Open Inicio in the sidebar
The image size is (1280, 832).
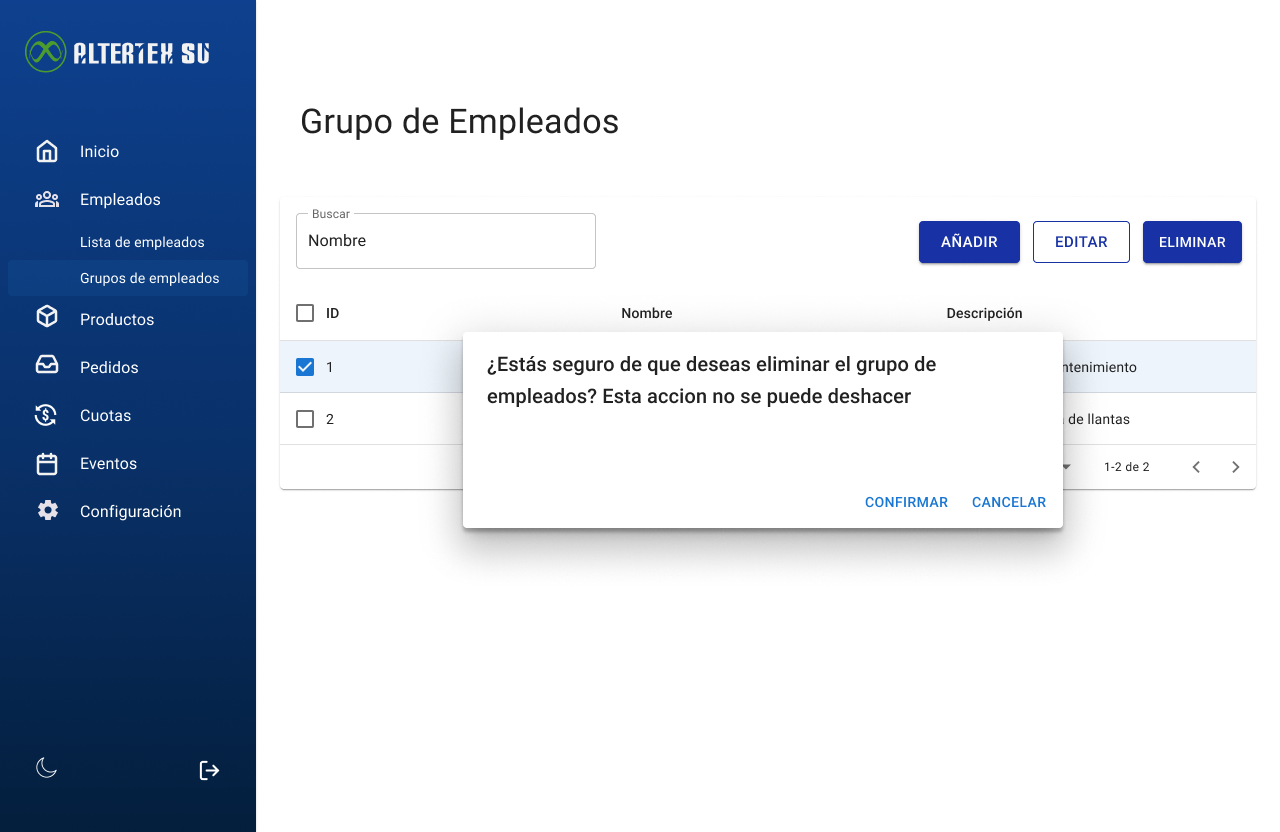(128, 152)
